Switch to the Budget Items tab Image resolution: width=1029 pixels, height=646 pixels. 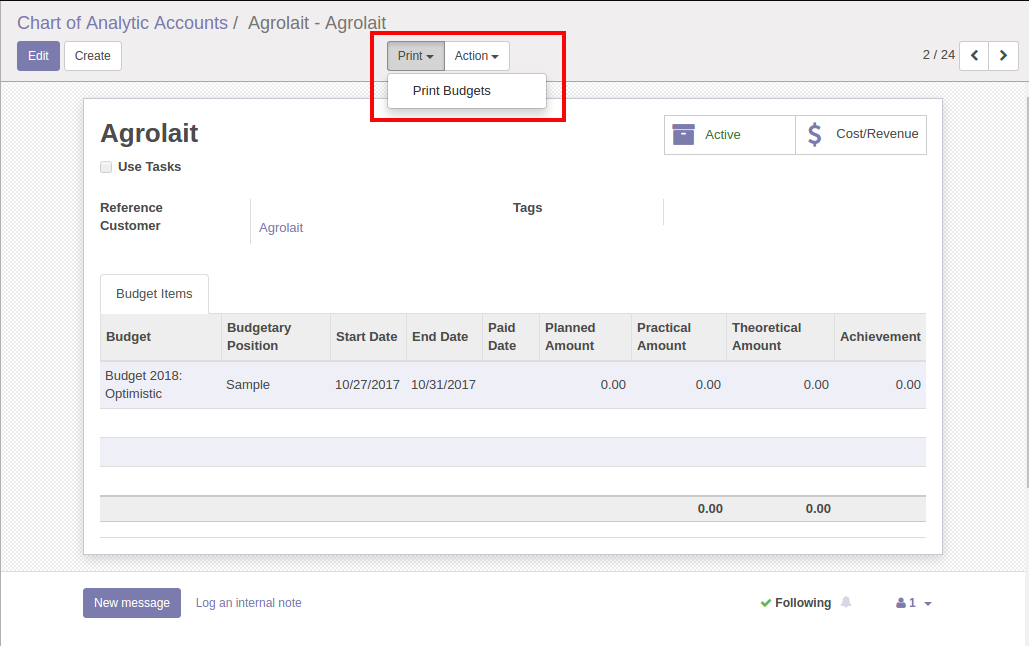(154, 294)
